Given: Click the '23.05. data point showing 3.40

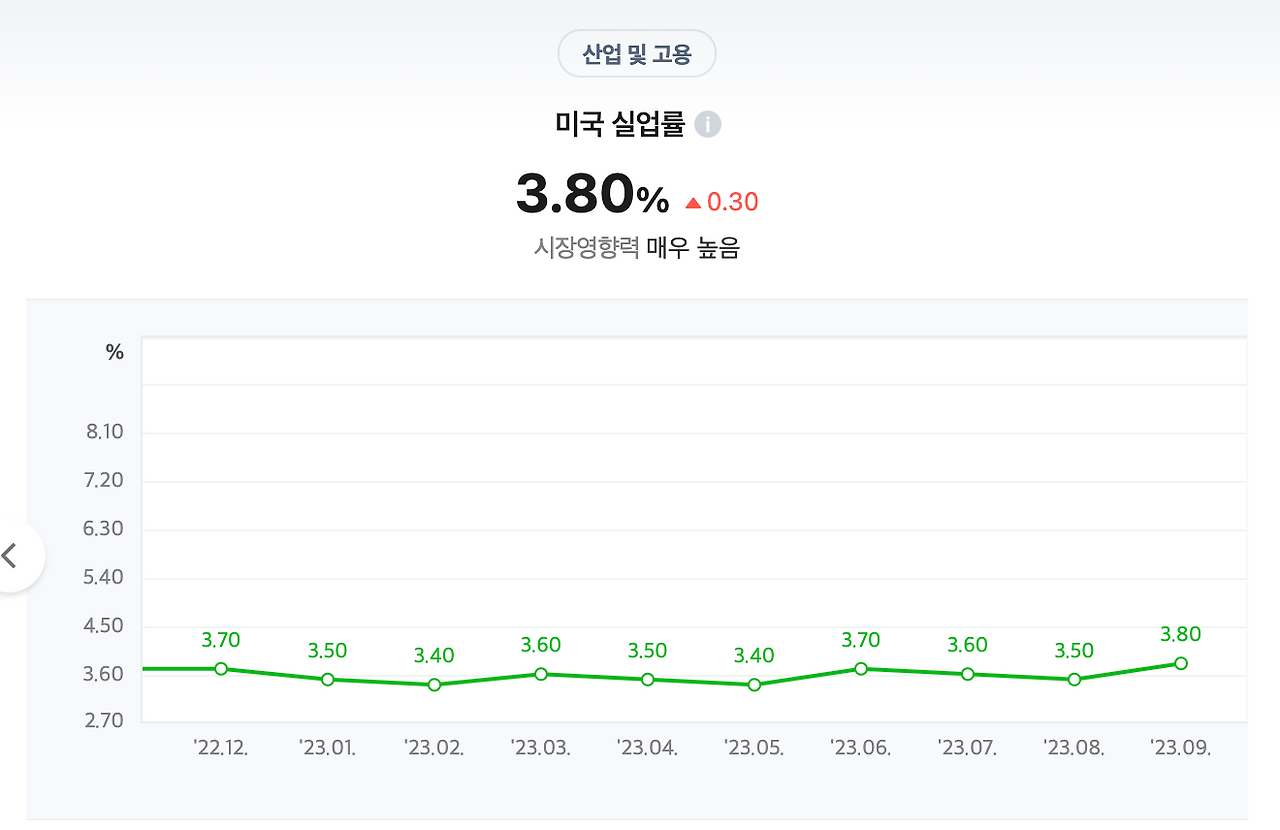Looking at the screenshot, I should (753, 685).
